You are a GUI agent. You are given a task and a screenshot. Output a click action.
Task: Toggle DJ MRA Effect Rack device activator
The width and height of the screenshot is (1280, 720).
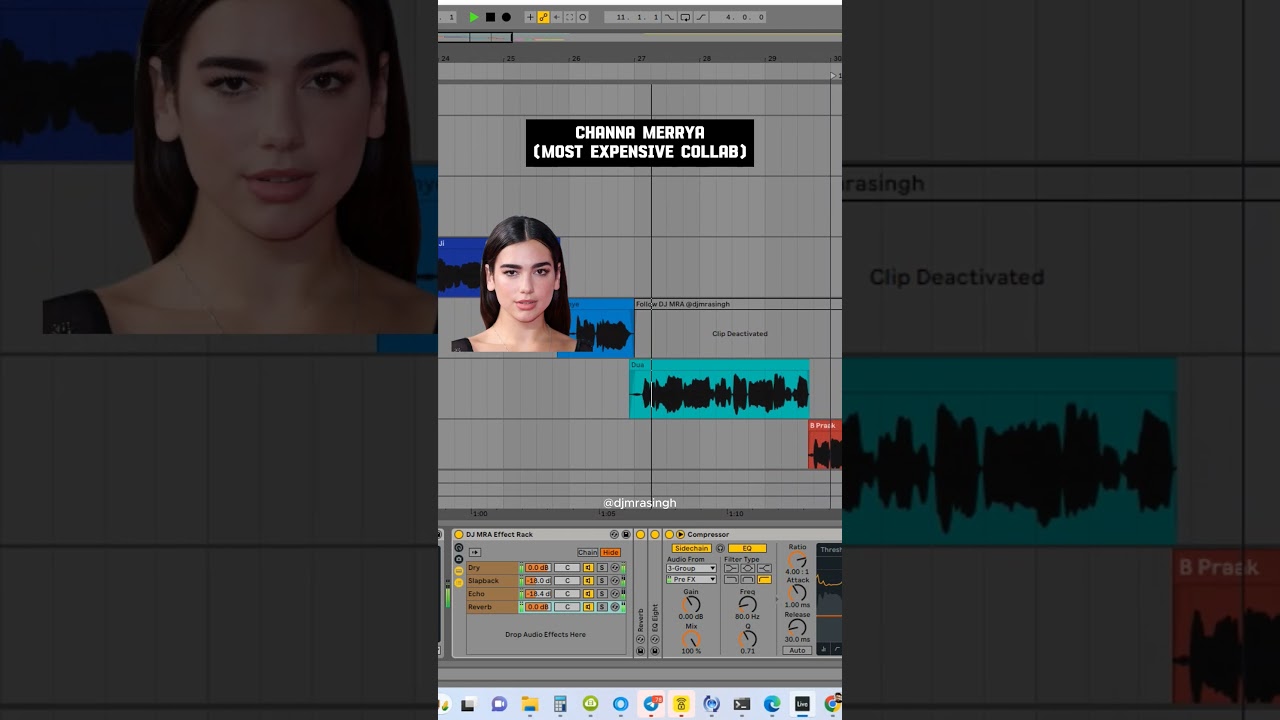(459, 534)
